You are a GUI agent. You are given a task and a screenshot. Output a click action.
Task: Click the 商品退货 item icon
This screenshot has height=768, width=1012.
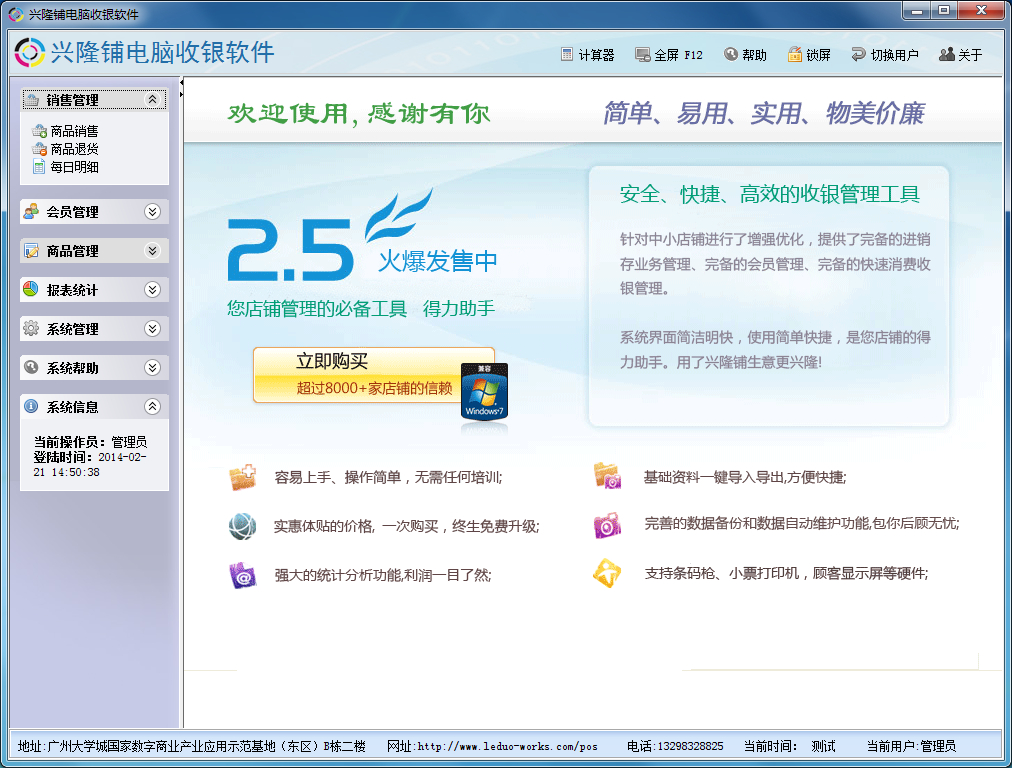(39, 149)
